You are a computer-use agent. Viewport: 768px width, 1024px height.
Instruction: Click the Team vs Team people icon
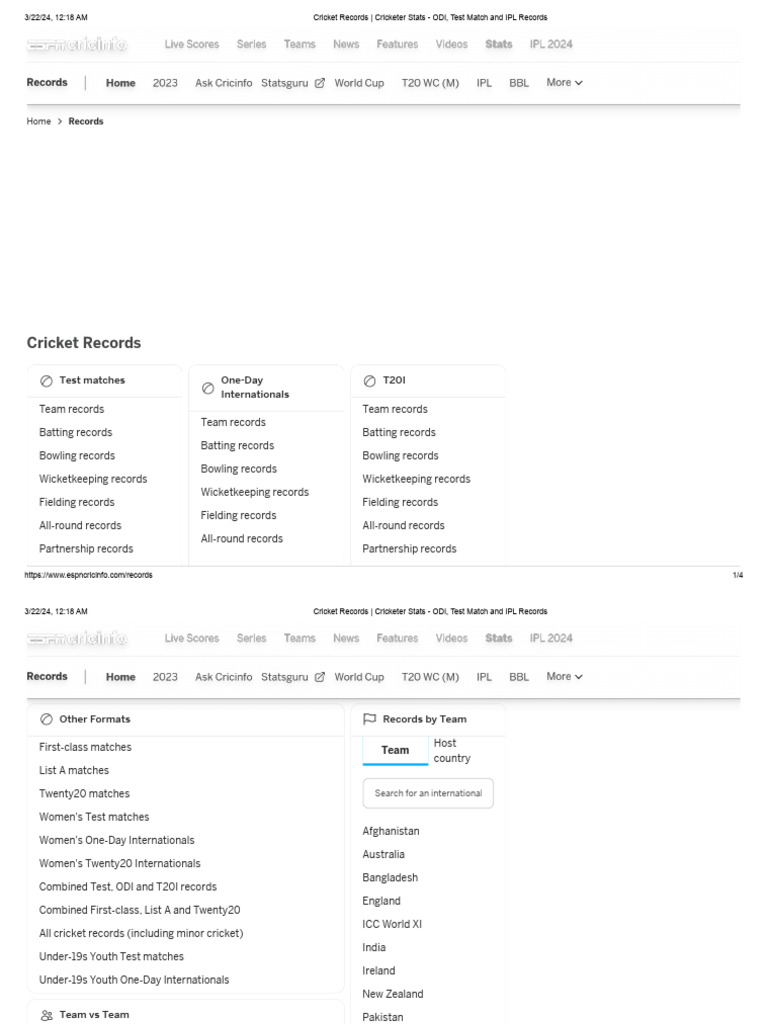pyautogui.click(x=46, y=1015)
